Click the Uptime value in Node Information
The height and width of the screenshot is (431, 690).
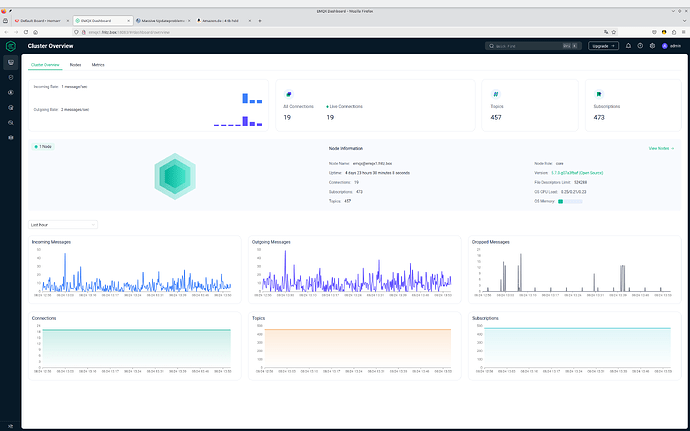coord(377,173)
